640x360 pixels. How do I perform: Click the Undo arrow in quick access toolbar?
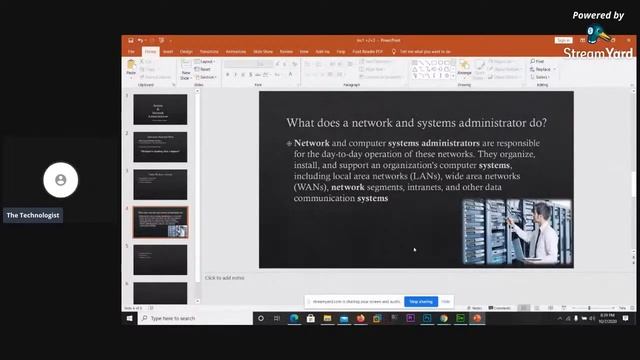[x=140, y=40]
